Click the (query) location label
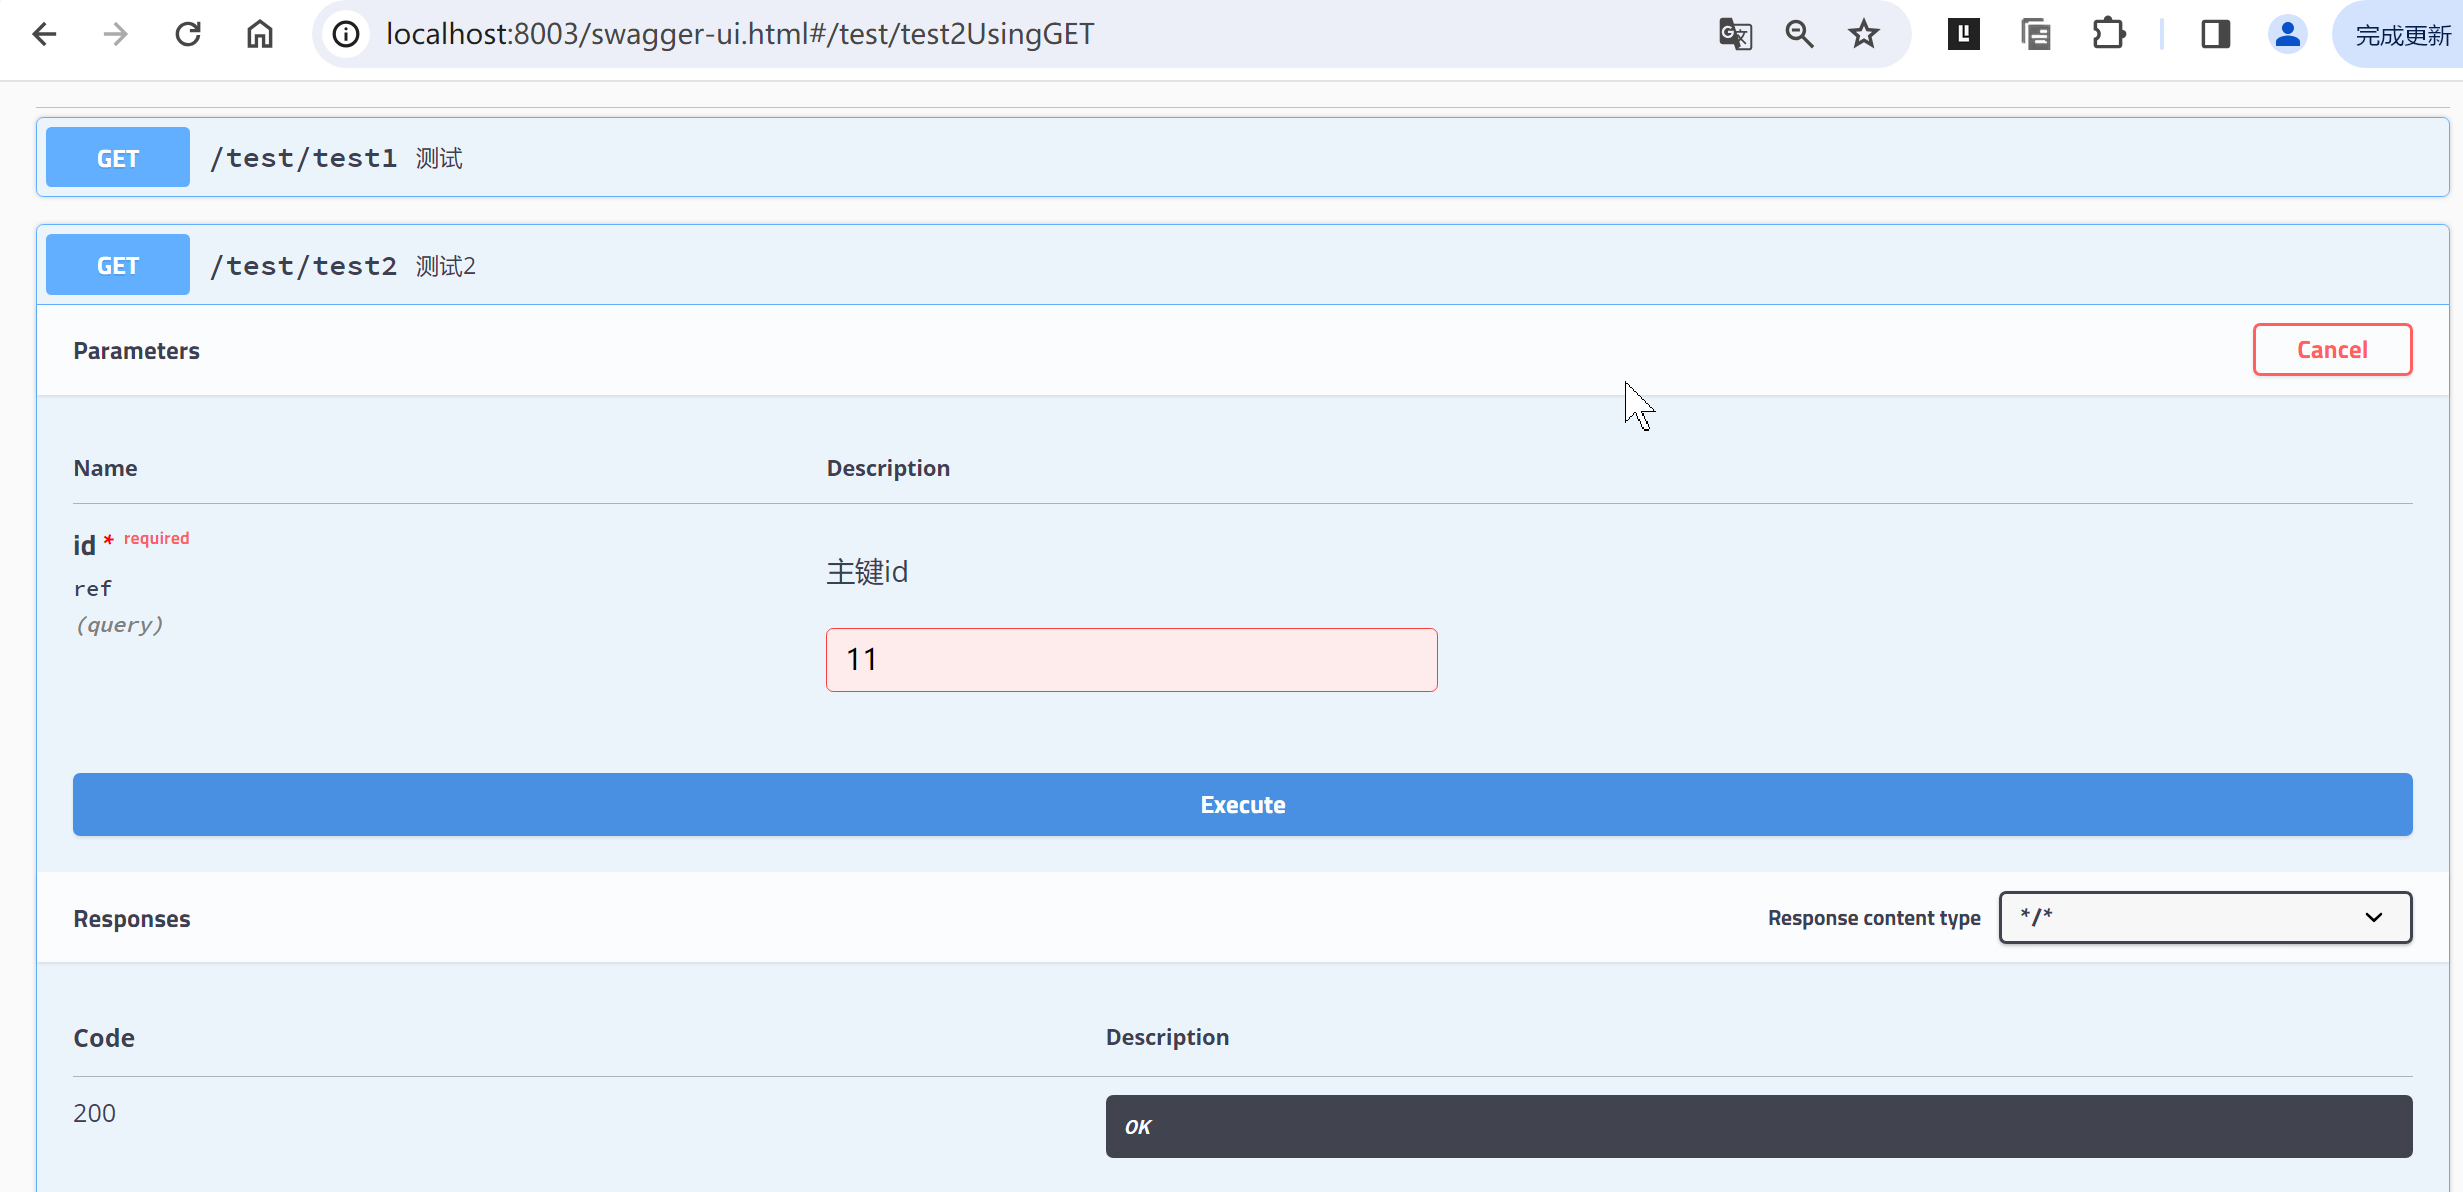This screenshot has height=1192, width=2463. pyautogui.click(x=119, y=625)
